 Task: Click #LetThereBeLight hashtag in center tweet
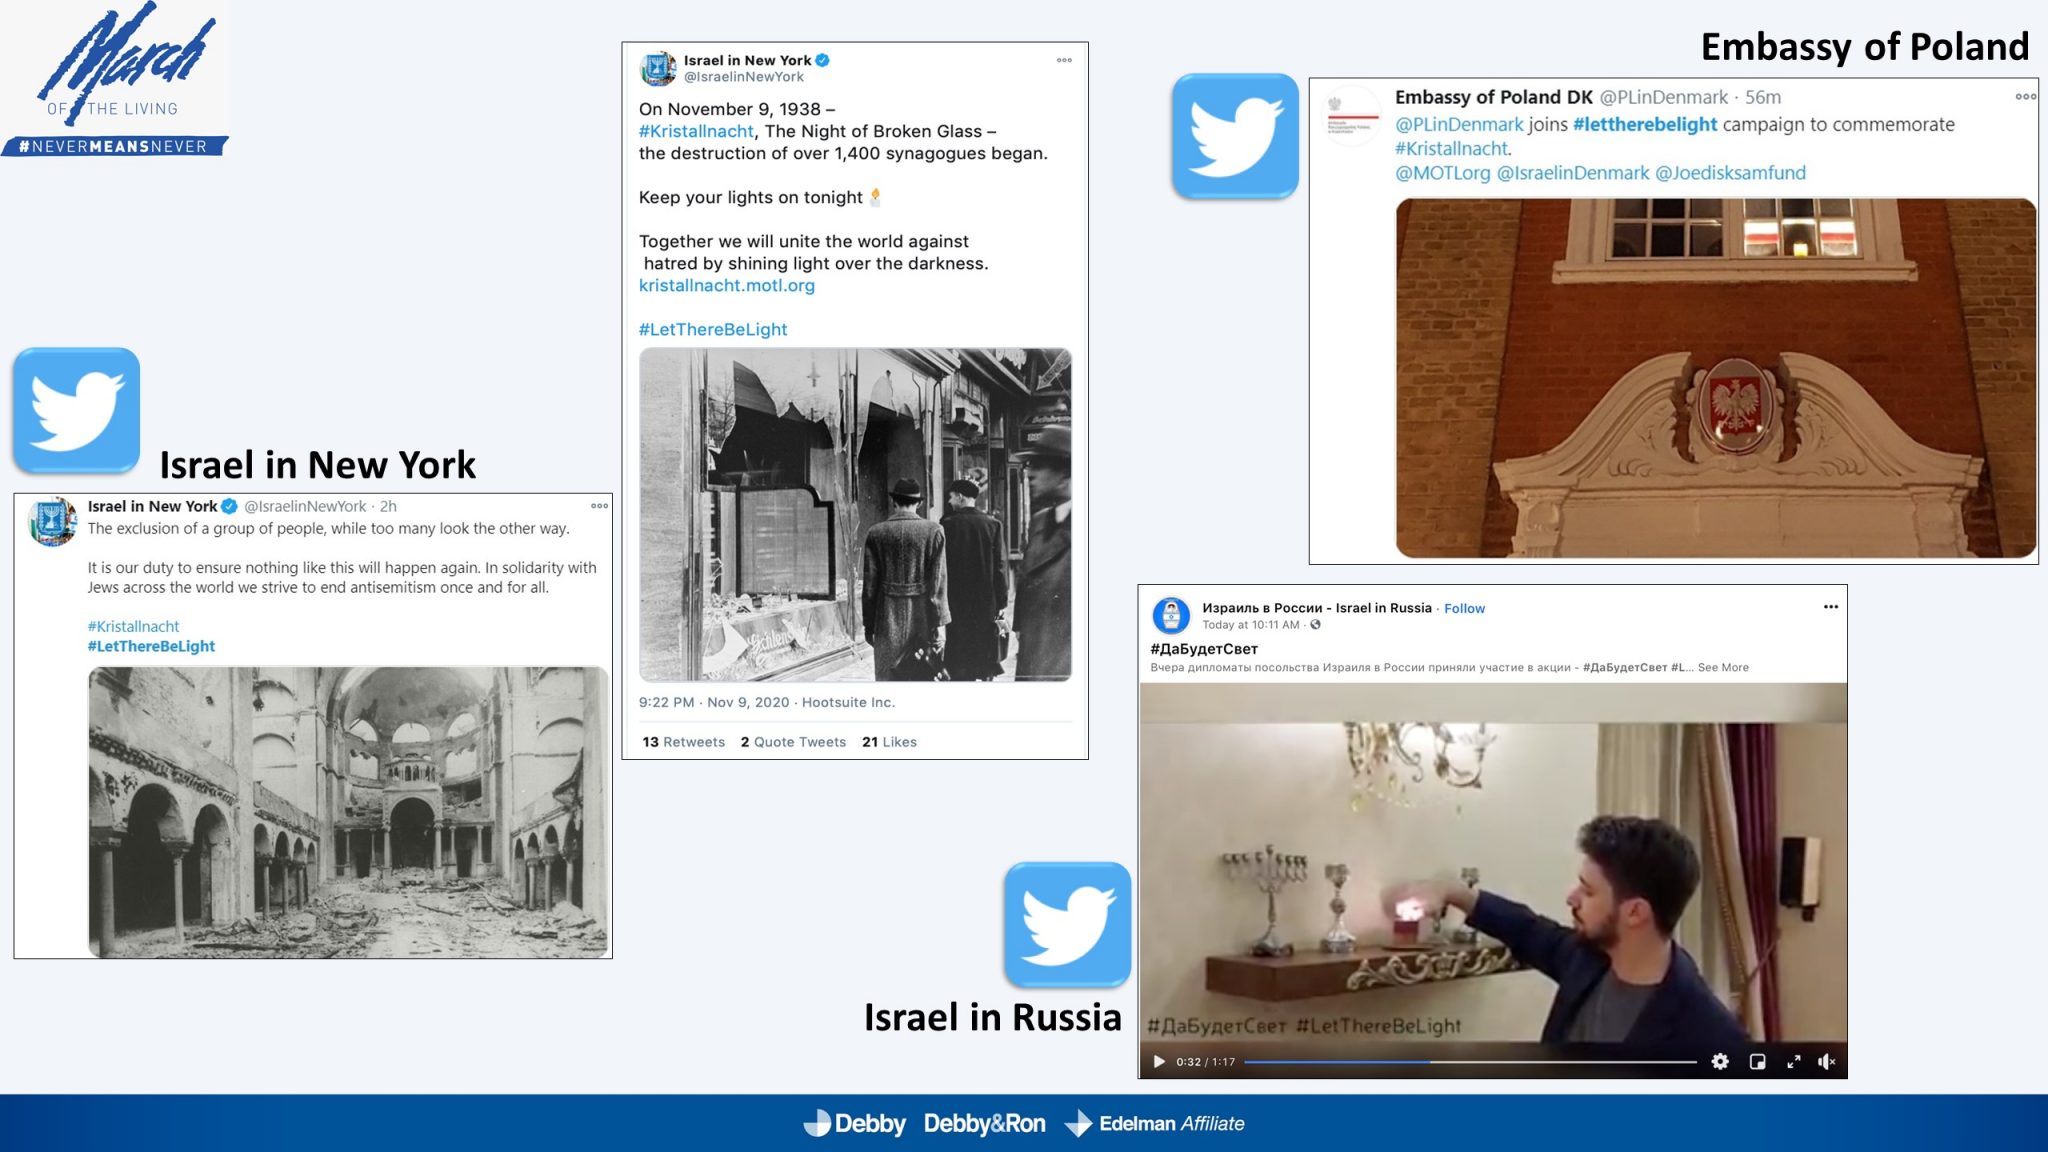pyautogui.click(x=712, y=329)
